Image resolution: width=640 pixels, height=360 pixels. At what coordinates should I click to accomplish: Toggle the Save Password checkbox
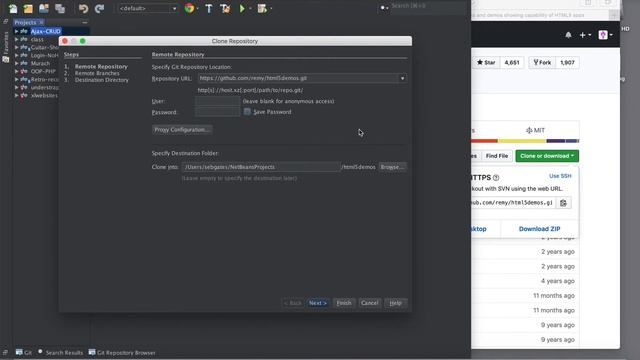(x=247, y=111)
